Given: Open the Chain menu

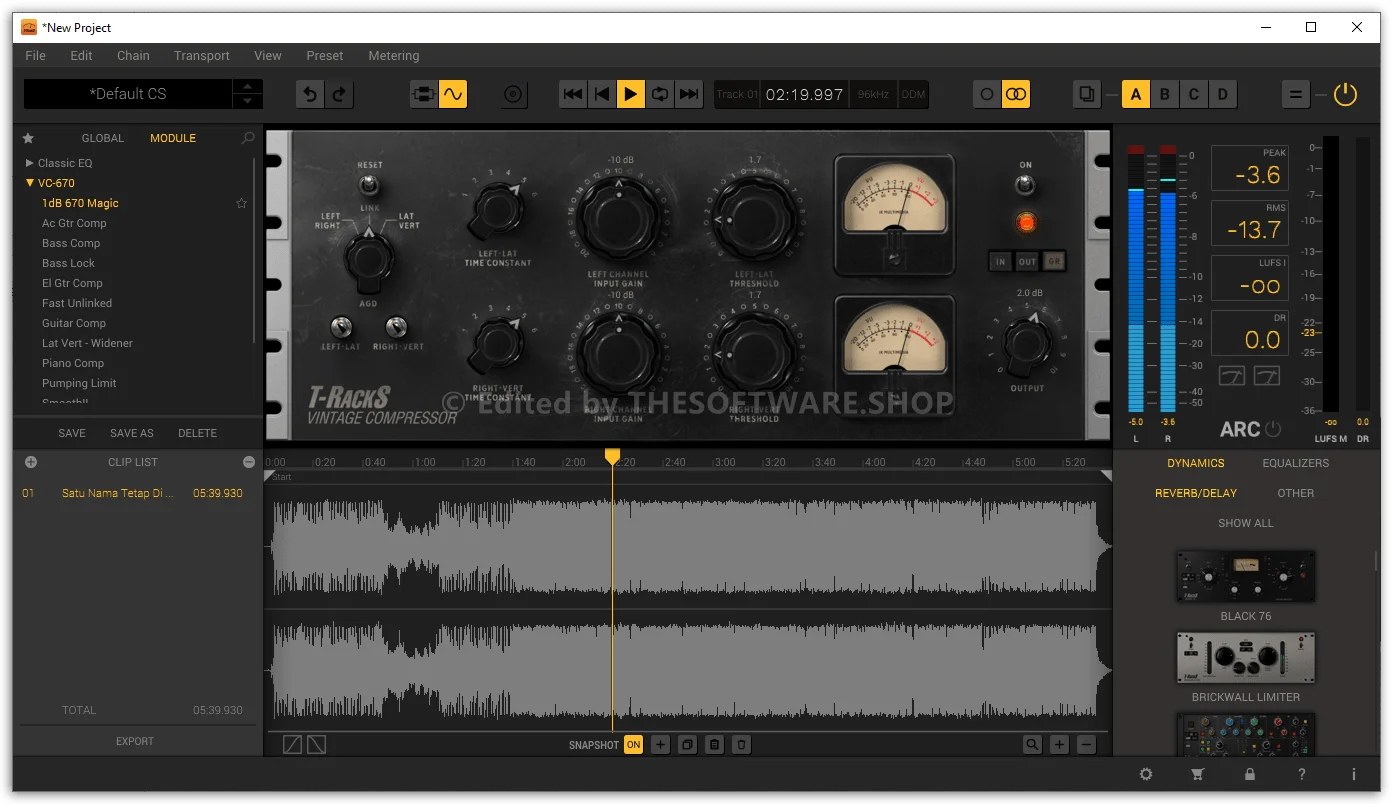Looking at the screenshot, I should pyautogui.click(x=133, y=56).
